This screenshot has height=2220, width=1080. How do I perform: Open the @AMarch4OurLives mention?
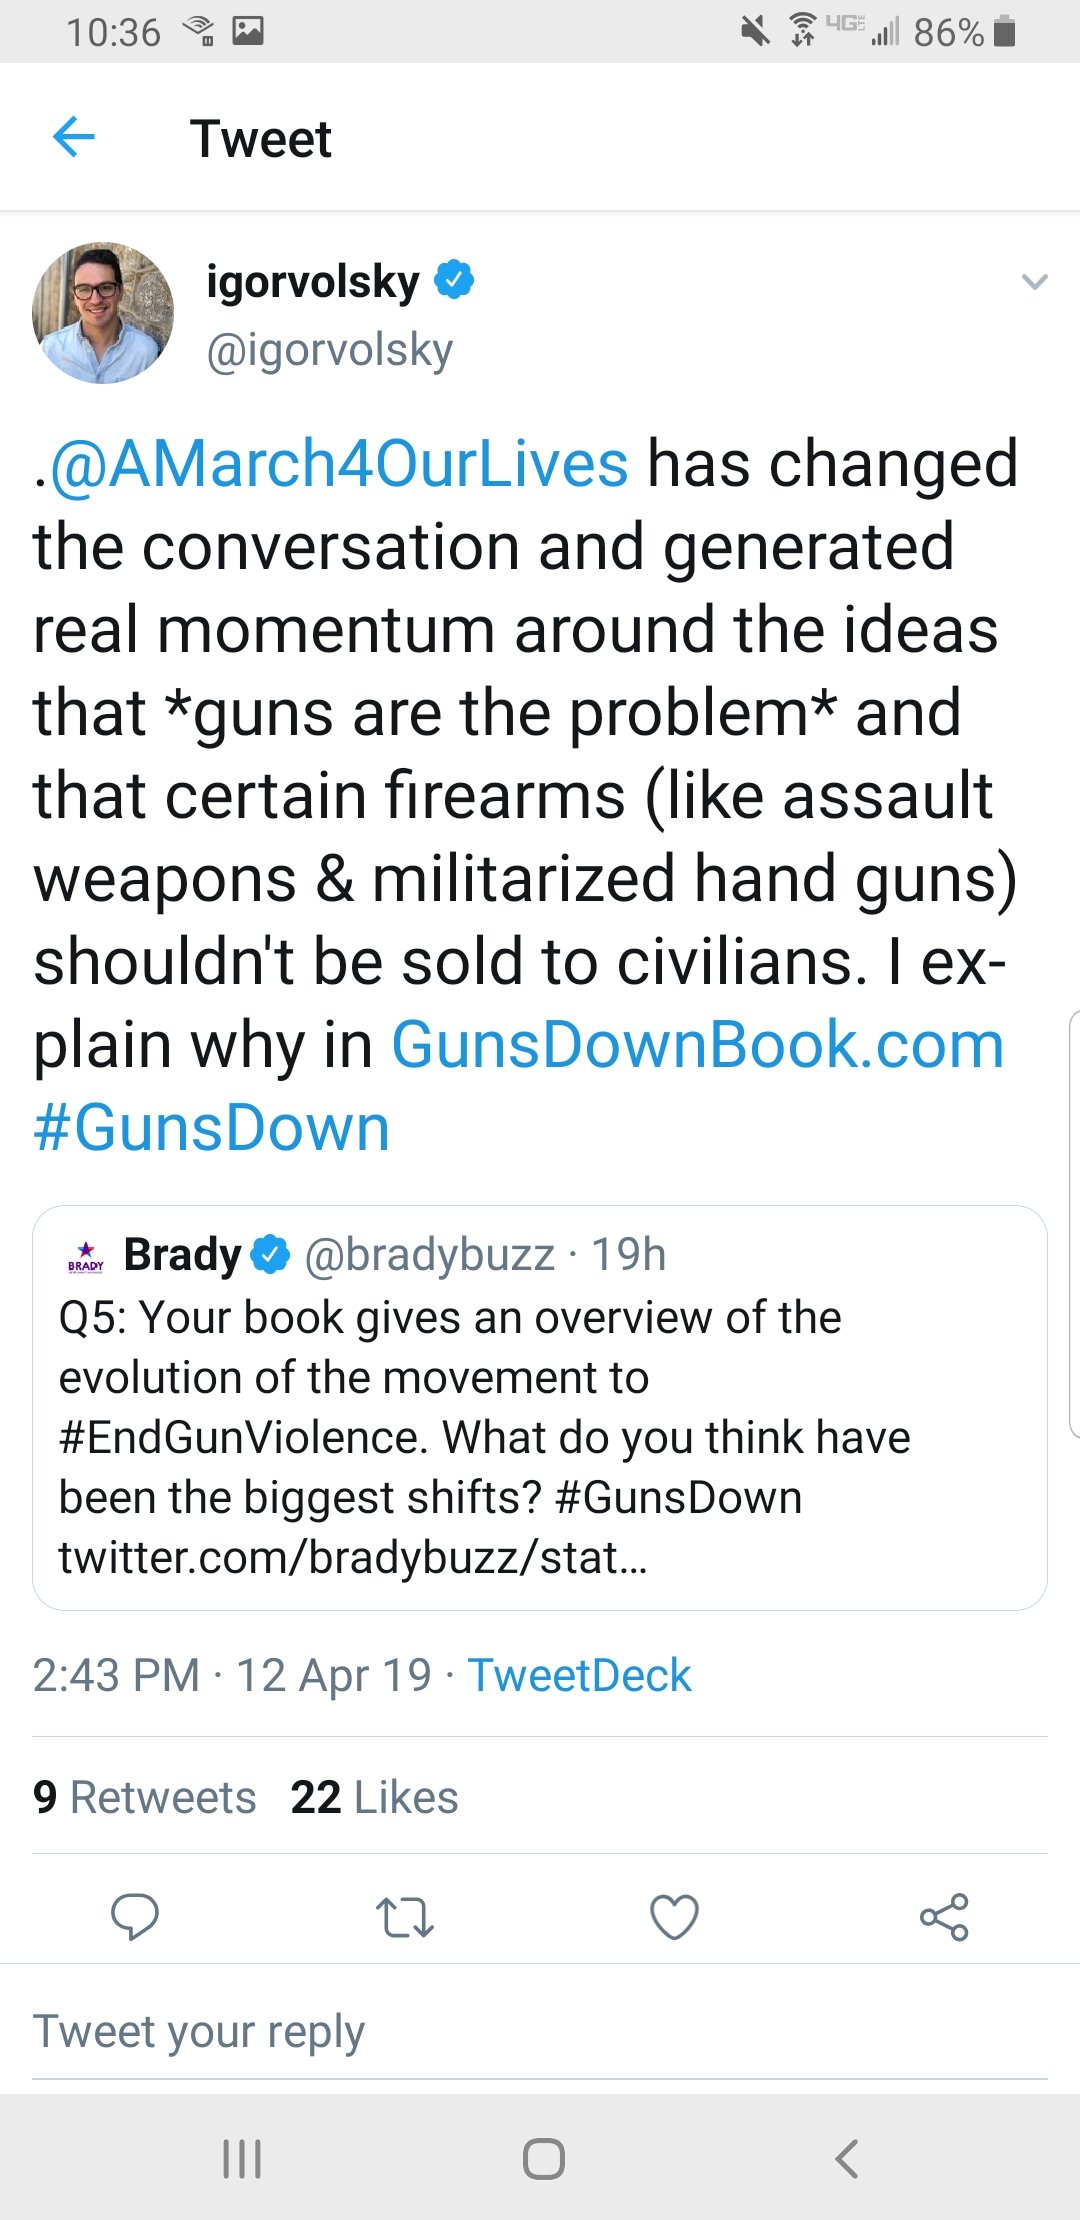(x=339, y=464)
